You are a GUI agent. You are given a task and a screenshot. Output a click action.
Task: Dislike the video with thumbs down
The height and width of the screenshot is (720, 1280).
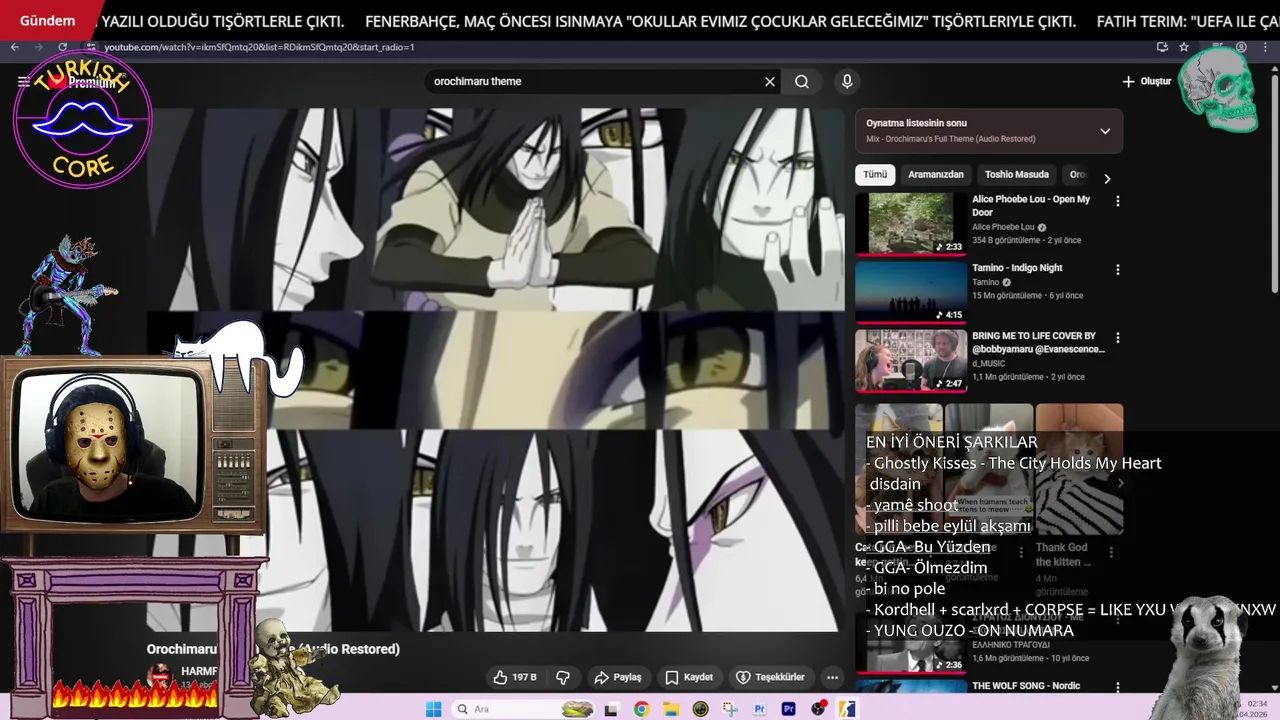click(x=563, y=677)
